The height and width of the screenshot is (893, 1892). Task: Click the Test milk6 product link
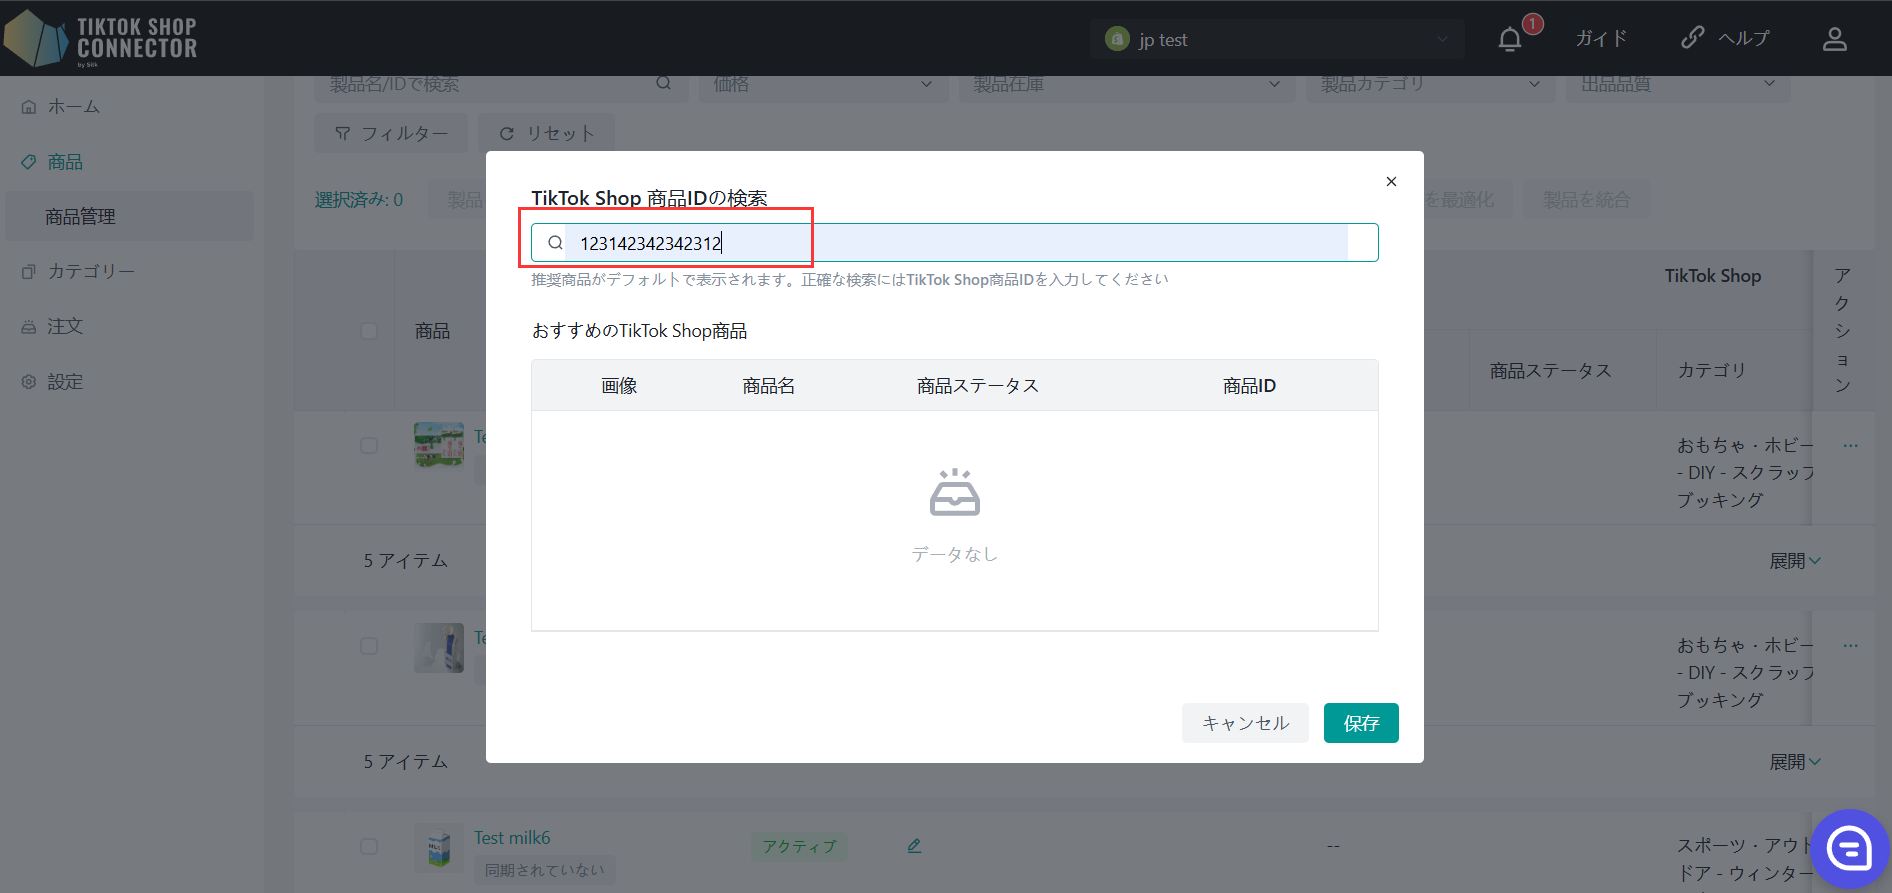tap(512, 838)
